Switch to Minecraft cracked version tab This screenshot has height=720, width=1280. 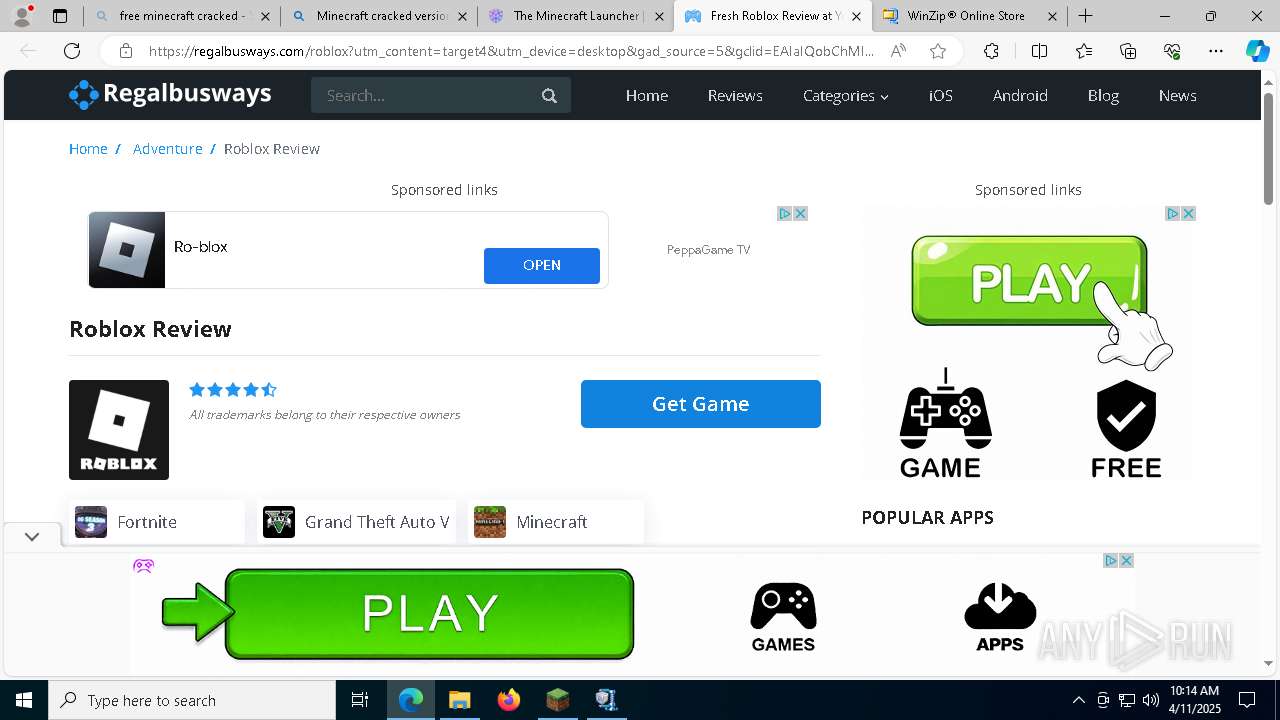pyautogui.click(x=378, y=16)
